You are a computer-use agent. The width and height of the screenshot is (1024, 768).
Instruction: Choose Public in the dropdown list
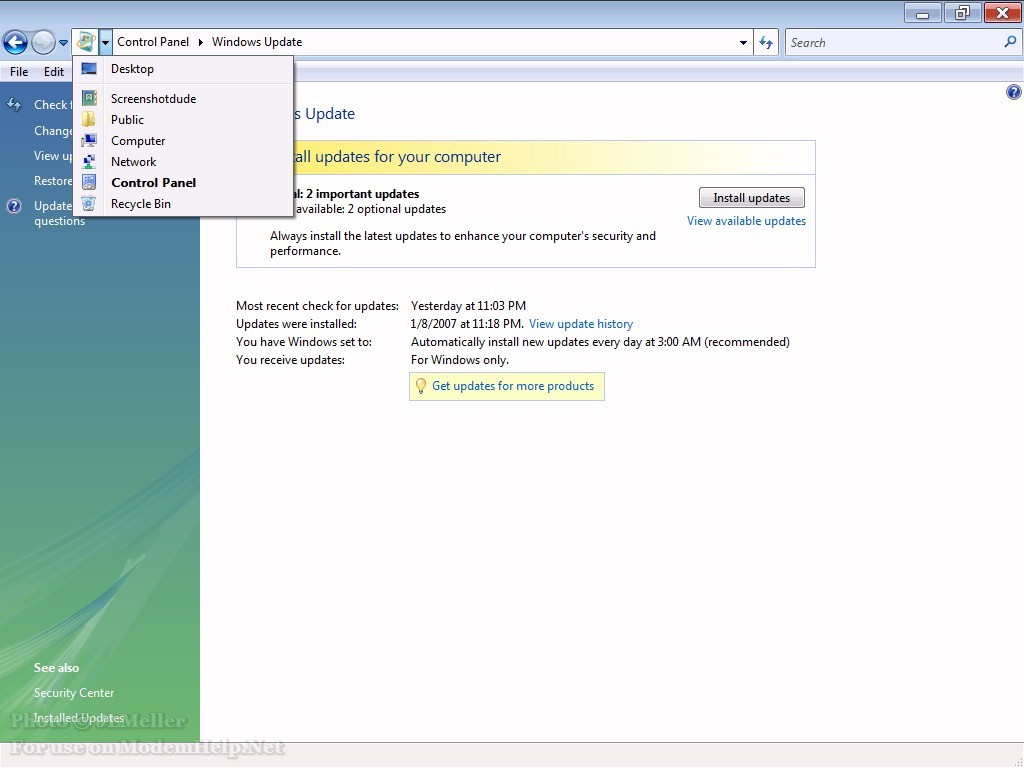183,120
